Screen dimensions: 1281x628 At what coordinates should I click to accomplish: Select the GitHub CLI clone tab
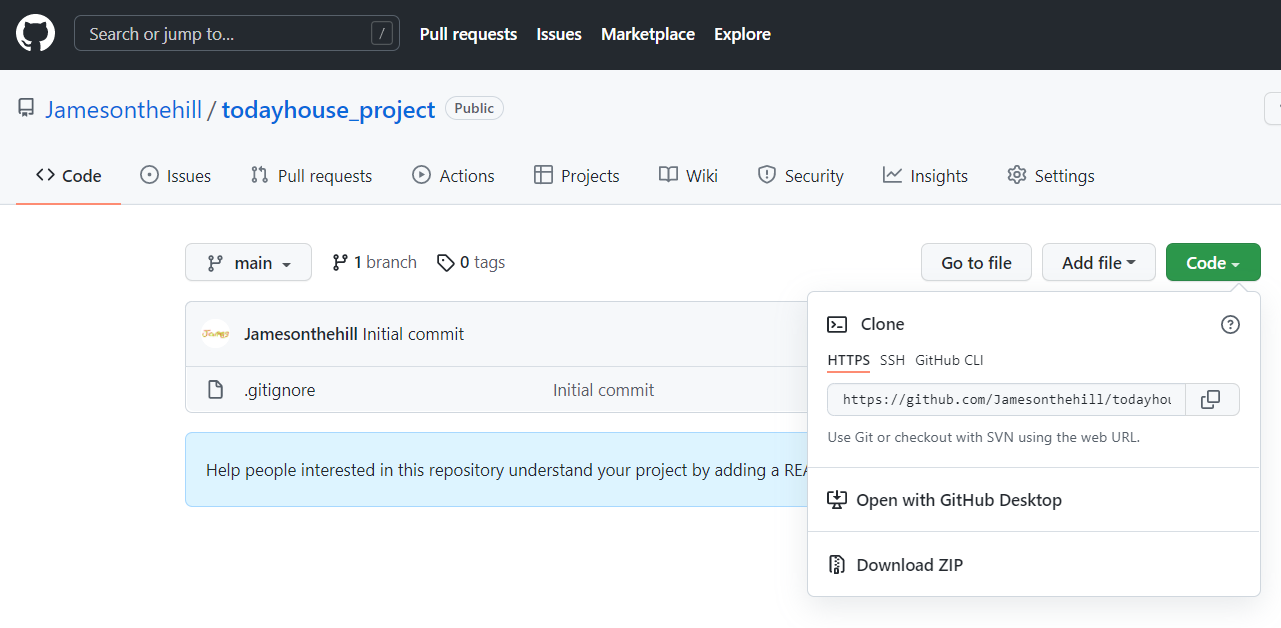(x=949, y=360)
